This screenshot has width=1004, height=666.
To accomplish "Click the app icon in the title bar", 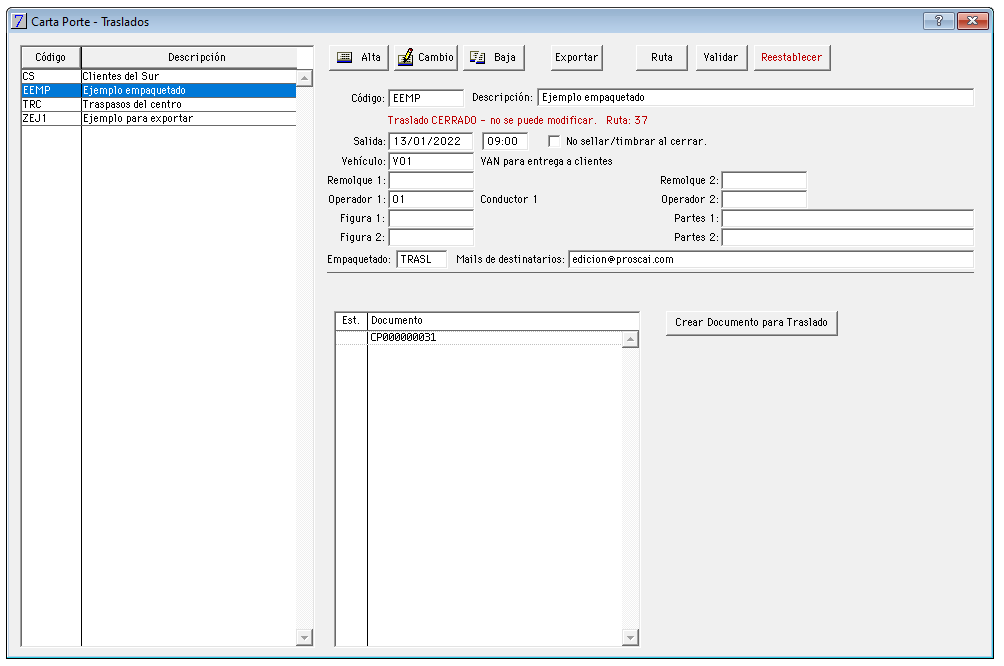I will (19, 21).
